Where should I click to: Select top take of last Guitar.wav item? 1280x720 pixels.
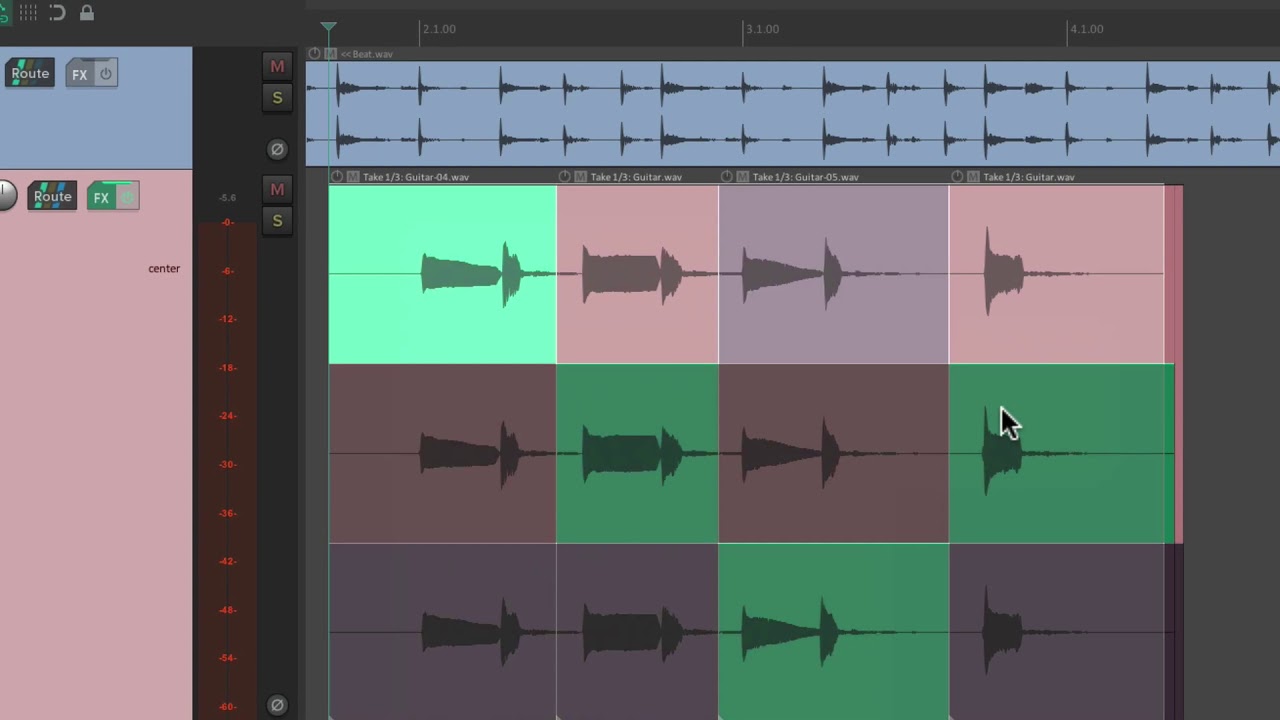click(1057, 274)
